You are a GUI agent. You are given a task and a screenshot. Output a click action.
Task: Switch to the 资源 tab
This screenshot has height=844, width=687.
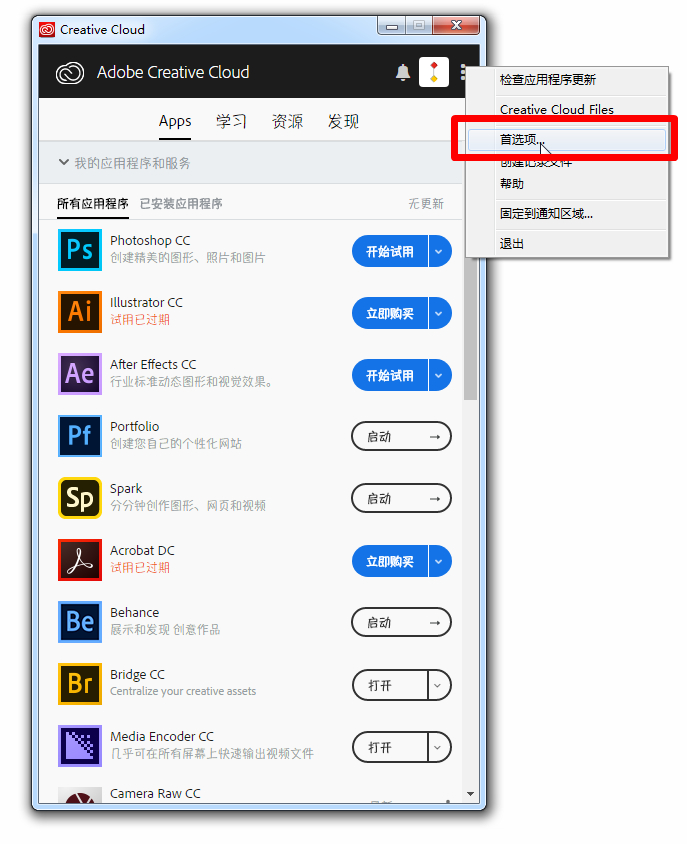(287, 121)
